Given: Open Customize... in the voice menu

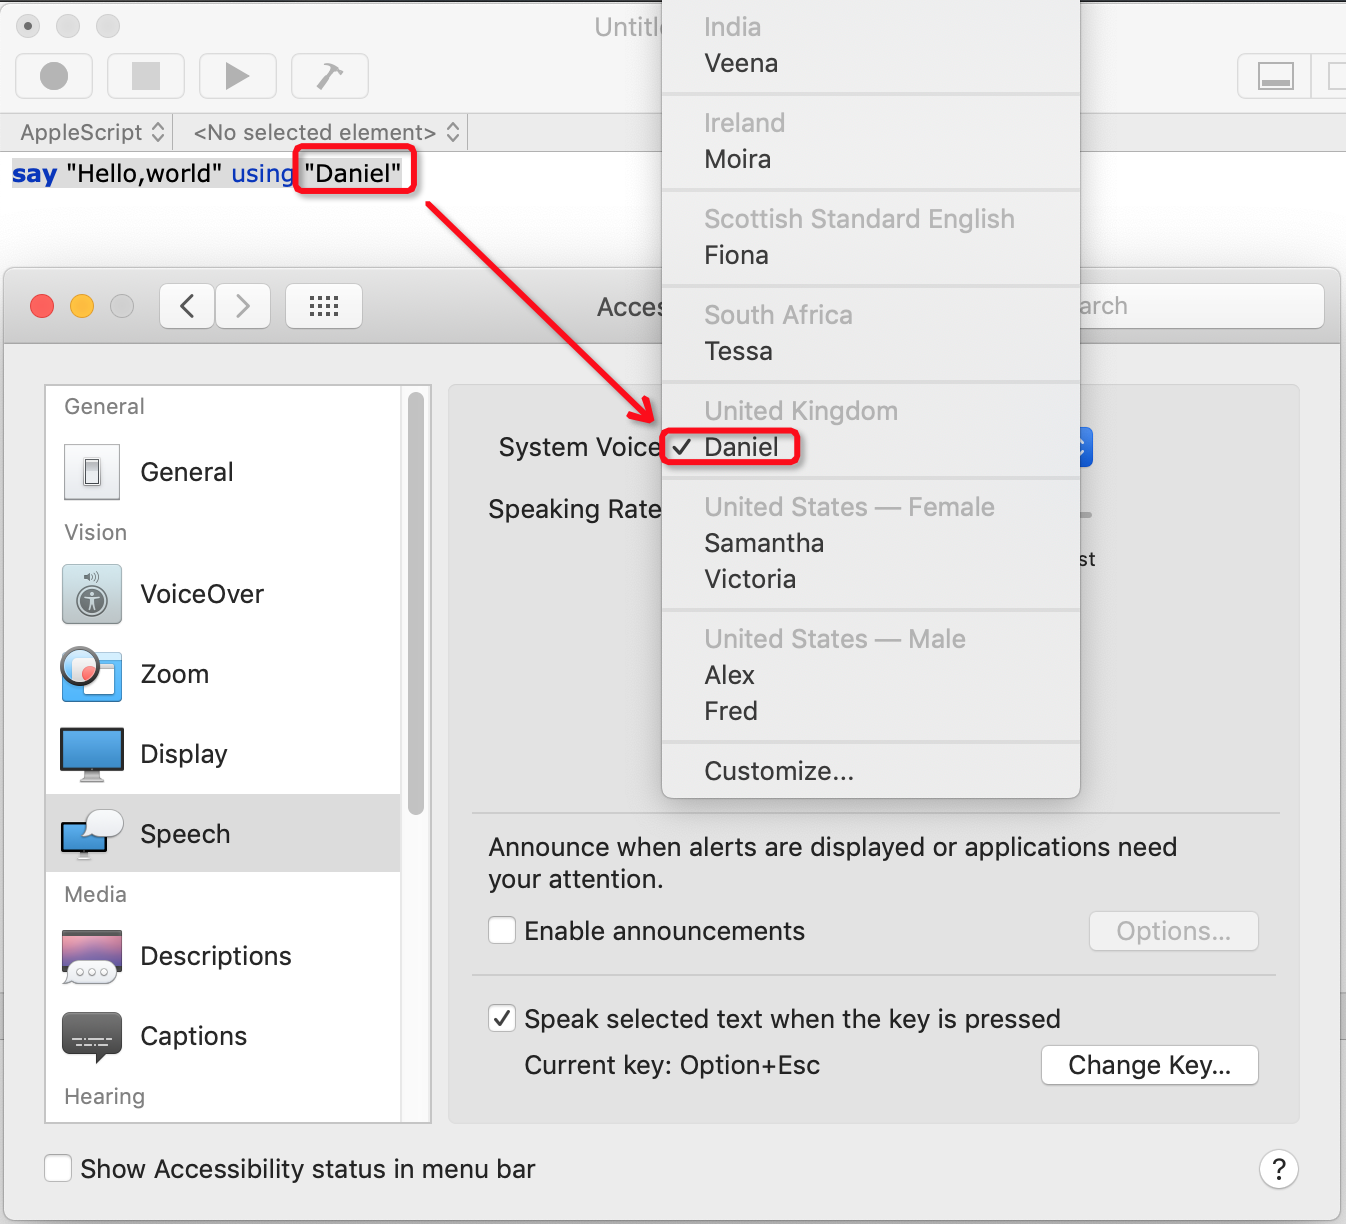Looking at the screenshot, I should point(870,771).
